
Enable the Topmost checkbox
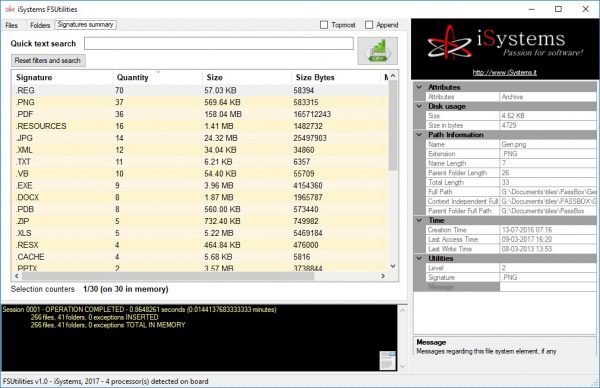pos(324,25)
